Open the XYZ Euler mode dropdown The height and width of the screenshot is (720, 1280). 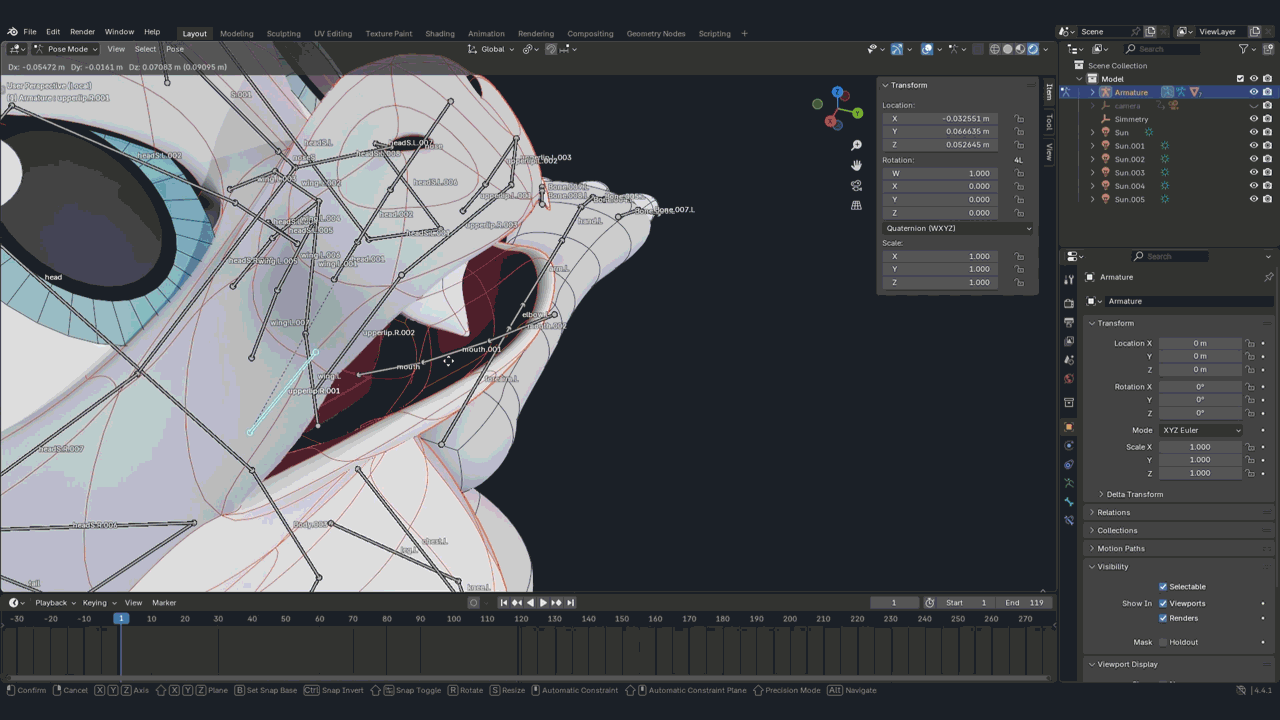[1201, 430]
